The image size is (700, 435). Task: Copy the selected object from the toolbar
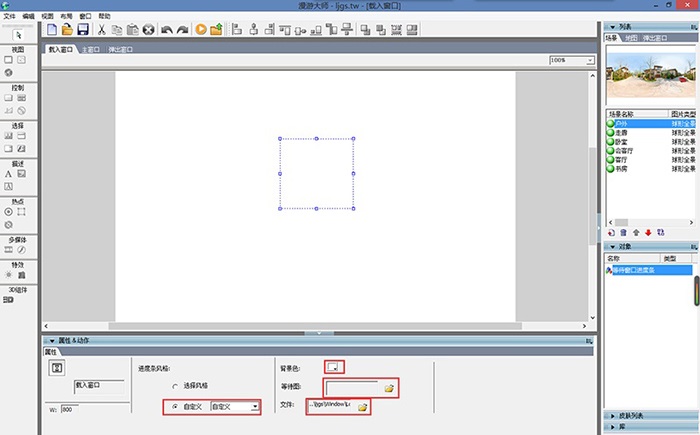click(117, 30)
